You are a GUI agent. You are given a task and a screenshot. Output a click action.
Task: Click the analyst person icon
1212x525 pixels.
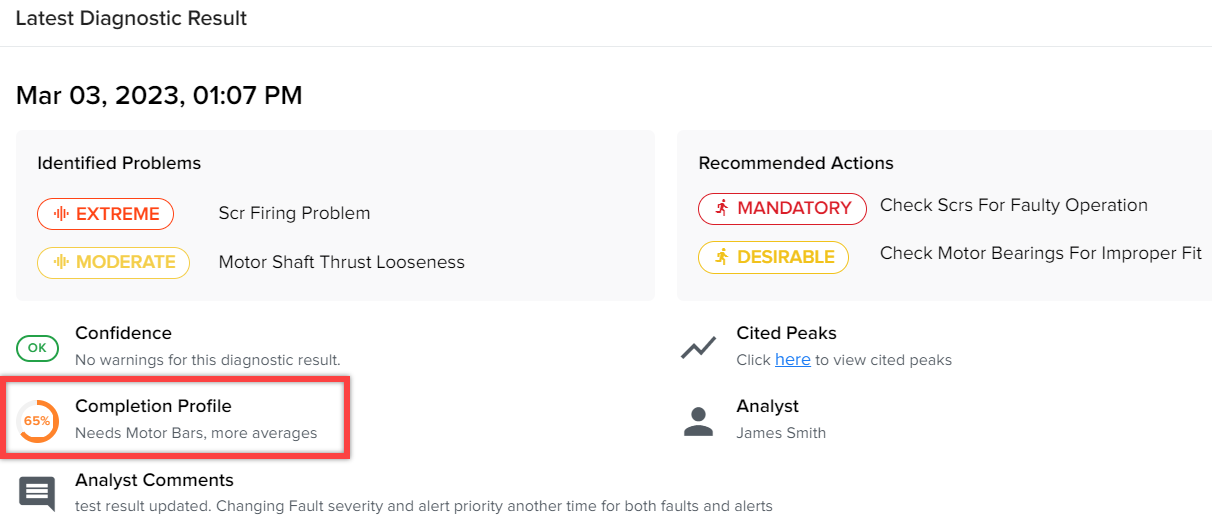(698, 421)
